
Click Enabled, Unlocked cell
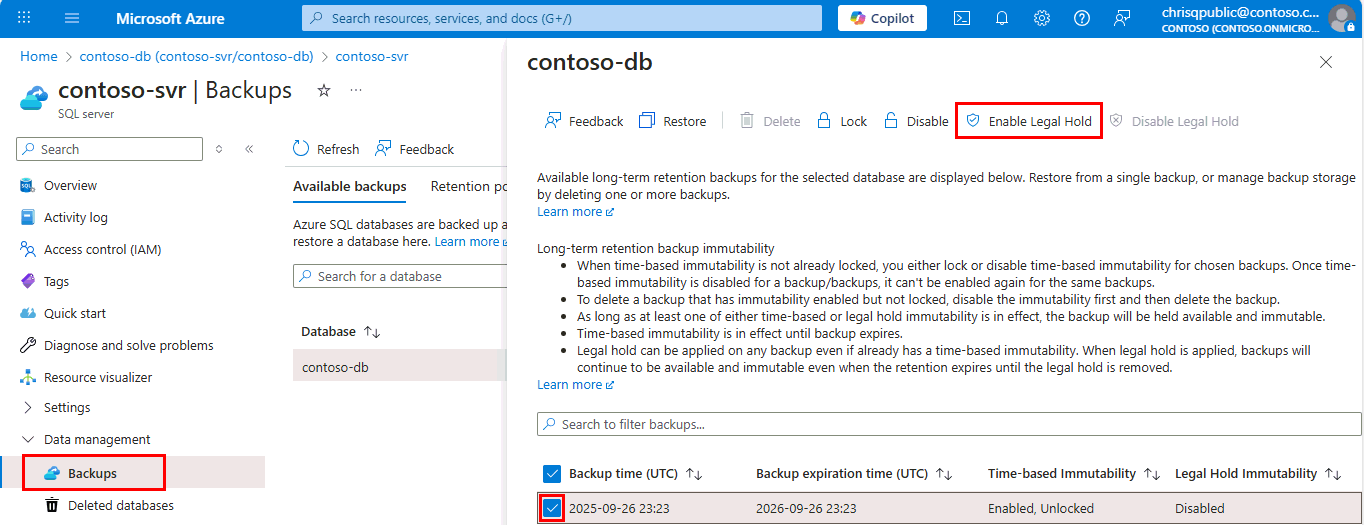point(1041,508)
